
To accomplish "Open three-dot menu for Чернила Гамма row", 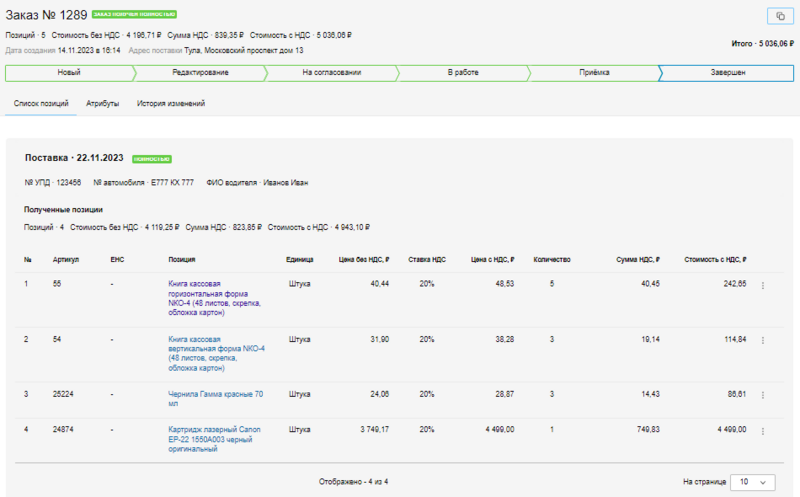I will pos(763,396).
